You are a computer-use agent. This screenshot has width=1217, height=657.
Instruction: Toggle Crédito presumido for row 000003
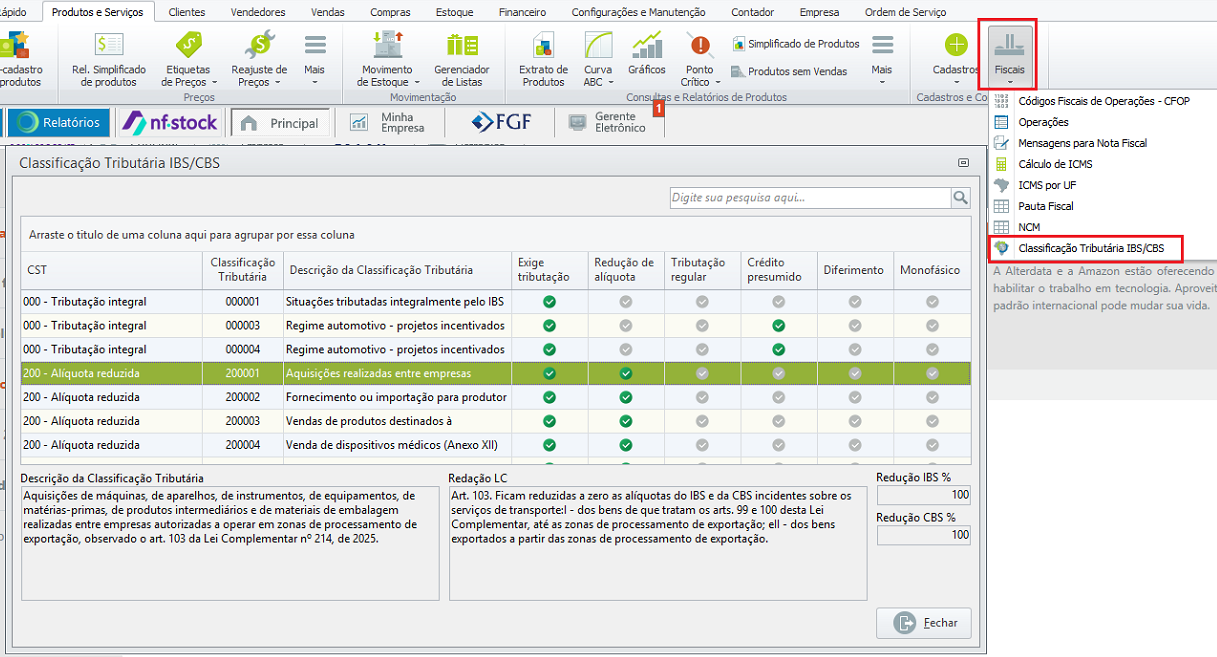point(778,326)
